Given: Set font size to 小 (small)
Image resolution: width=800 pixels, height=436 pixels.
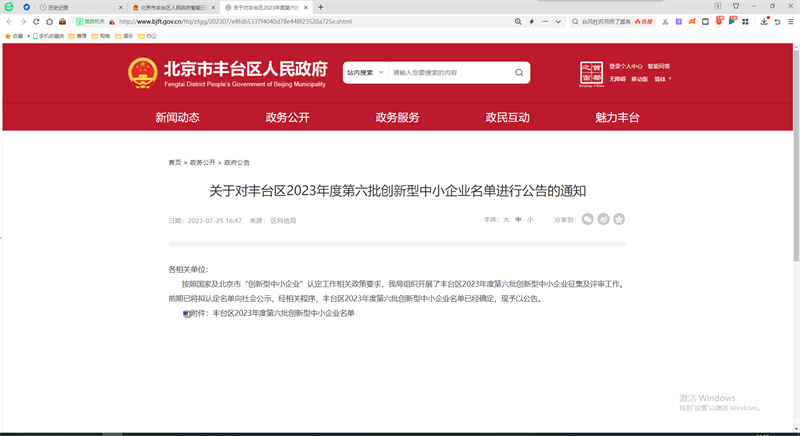Looking at the screenshot, I should point(530,219).
